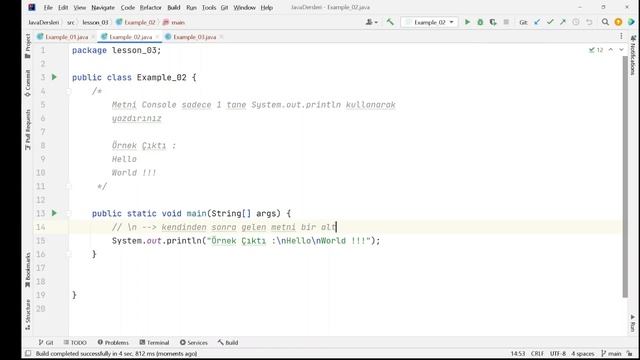Open the Git tool window button

tap(46, 342)
